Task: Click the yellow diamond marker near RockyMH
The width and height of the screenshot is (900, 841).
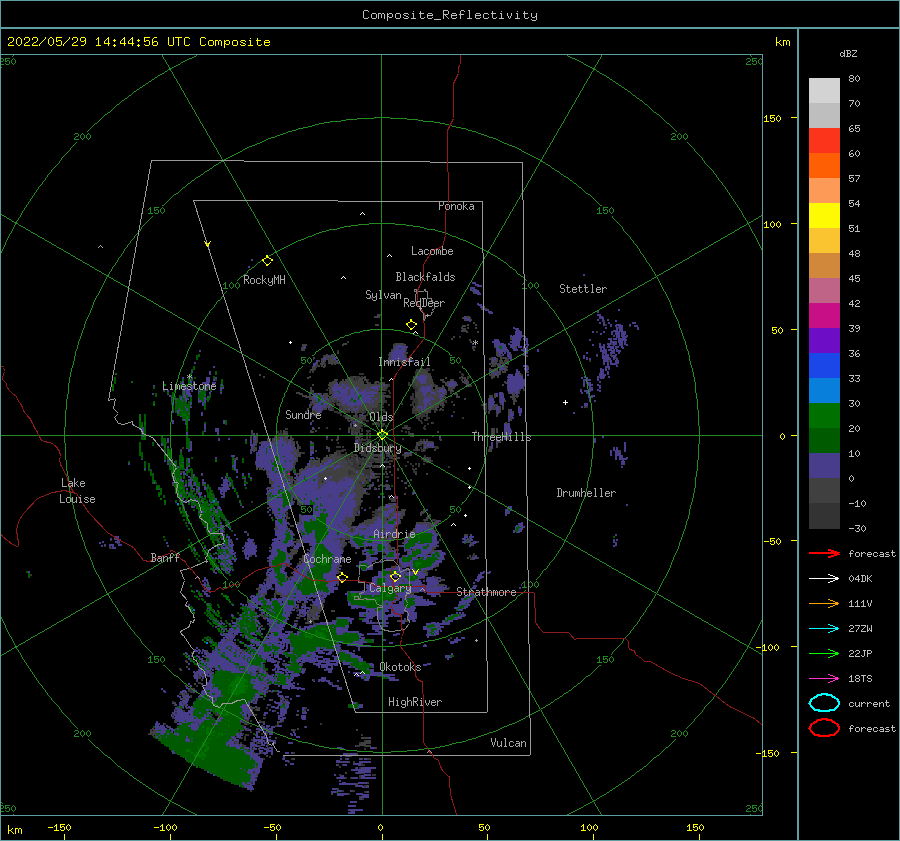Action: (x=267, y=261)
